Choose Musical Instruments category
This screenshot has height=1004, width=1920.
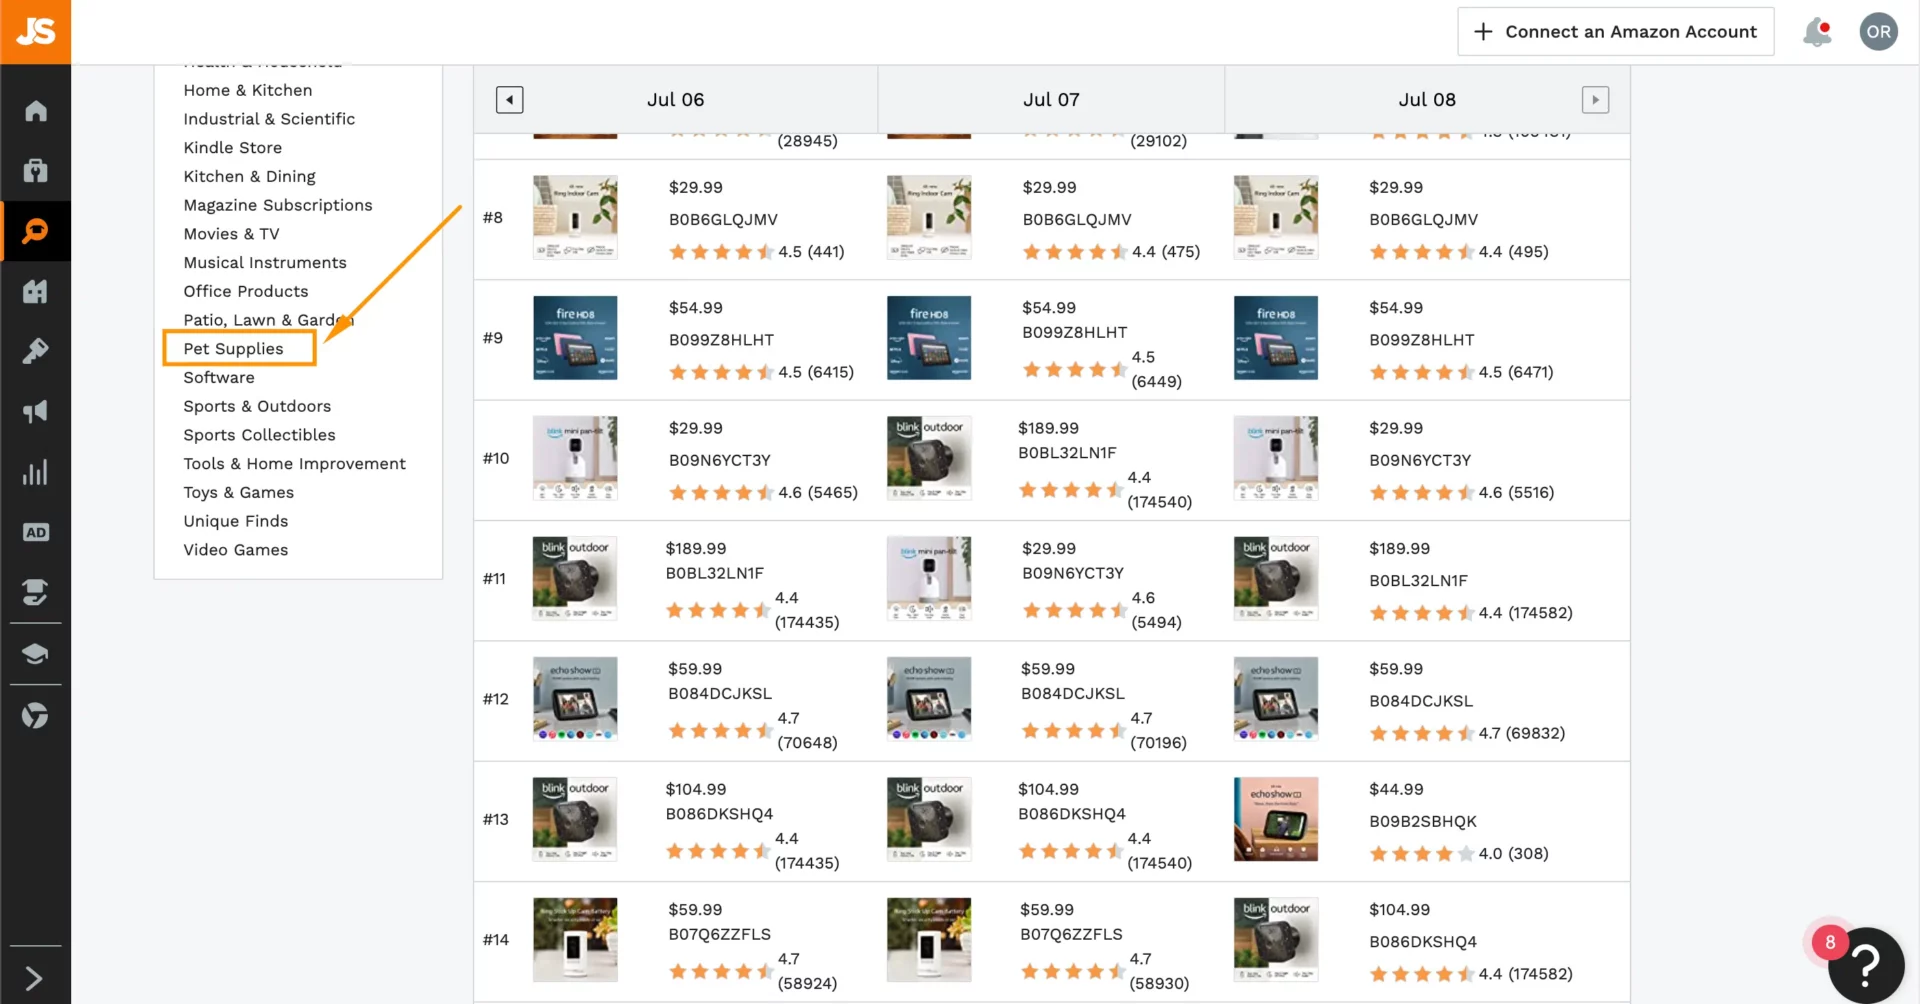coord(265,263)
